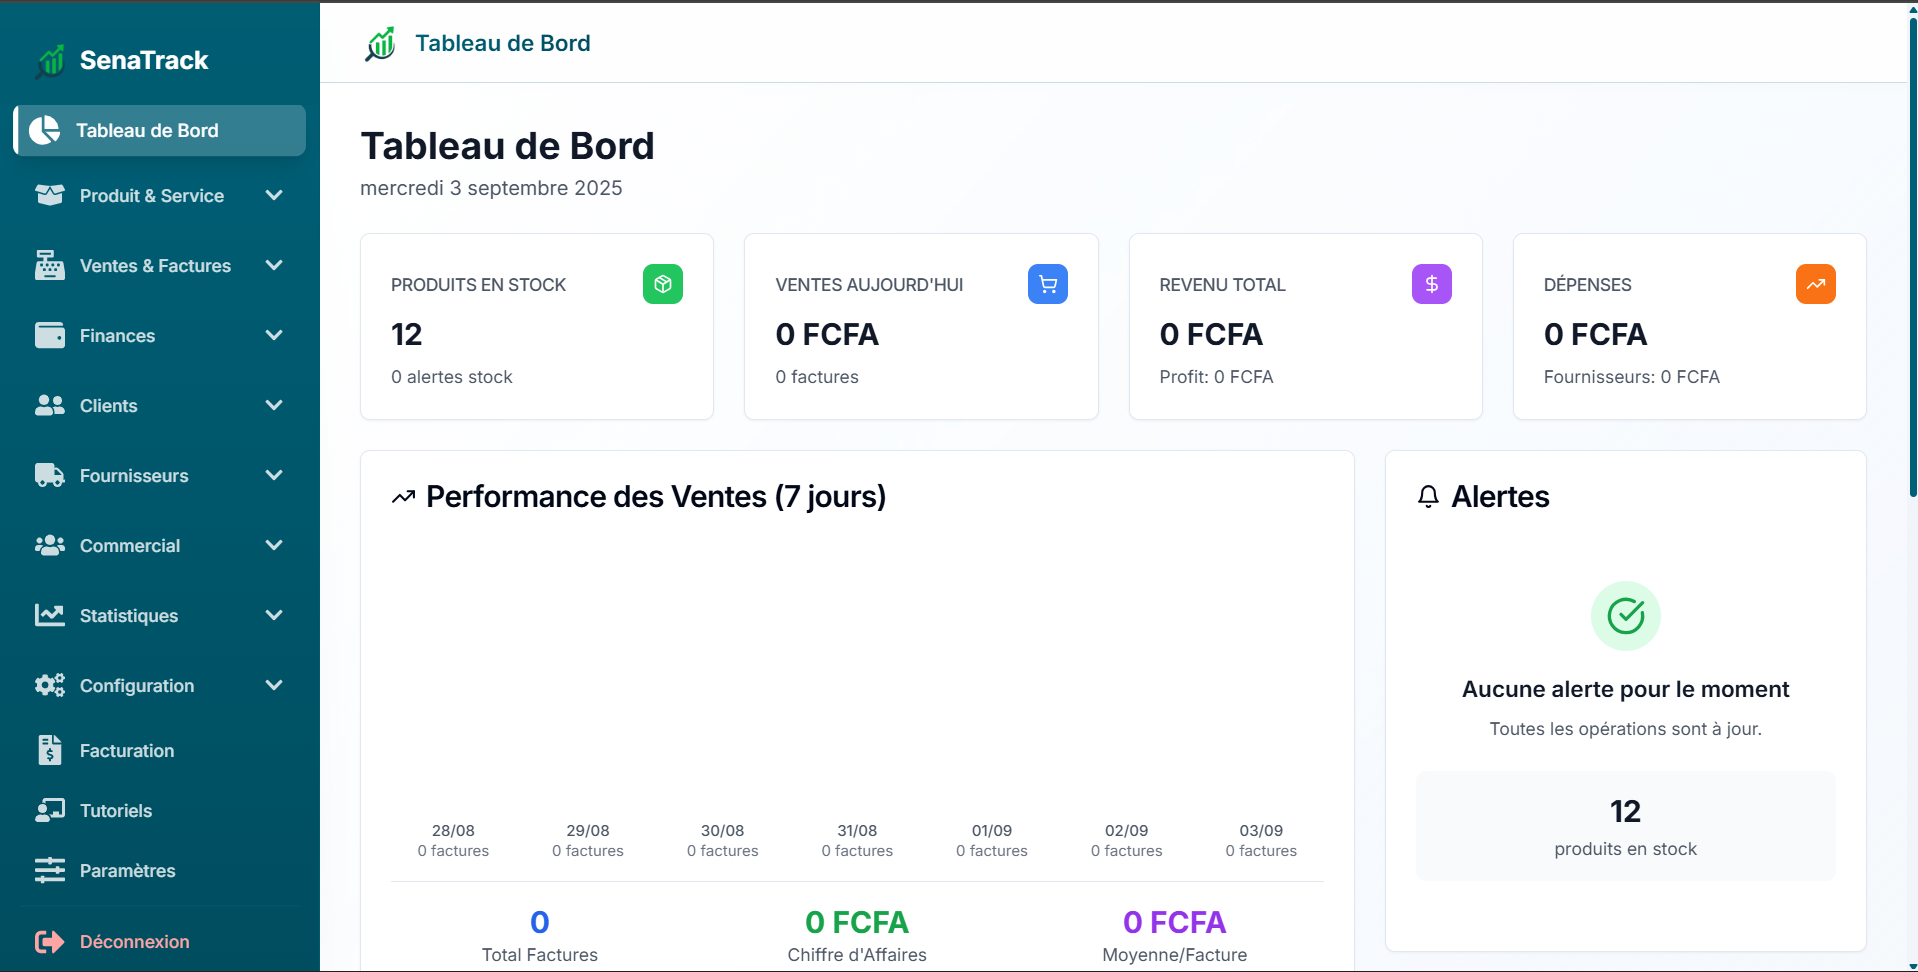Expand the Statistiques dropdown chevron
This screenshot has height=972, width=1918.
274,615
